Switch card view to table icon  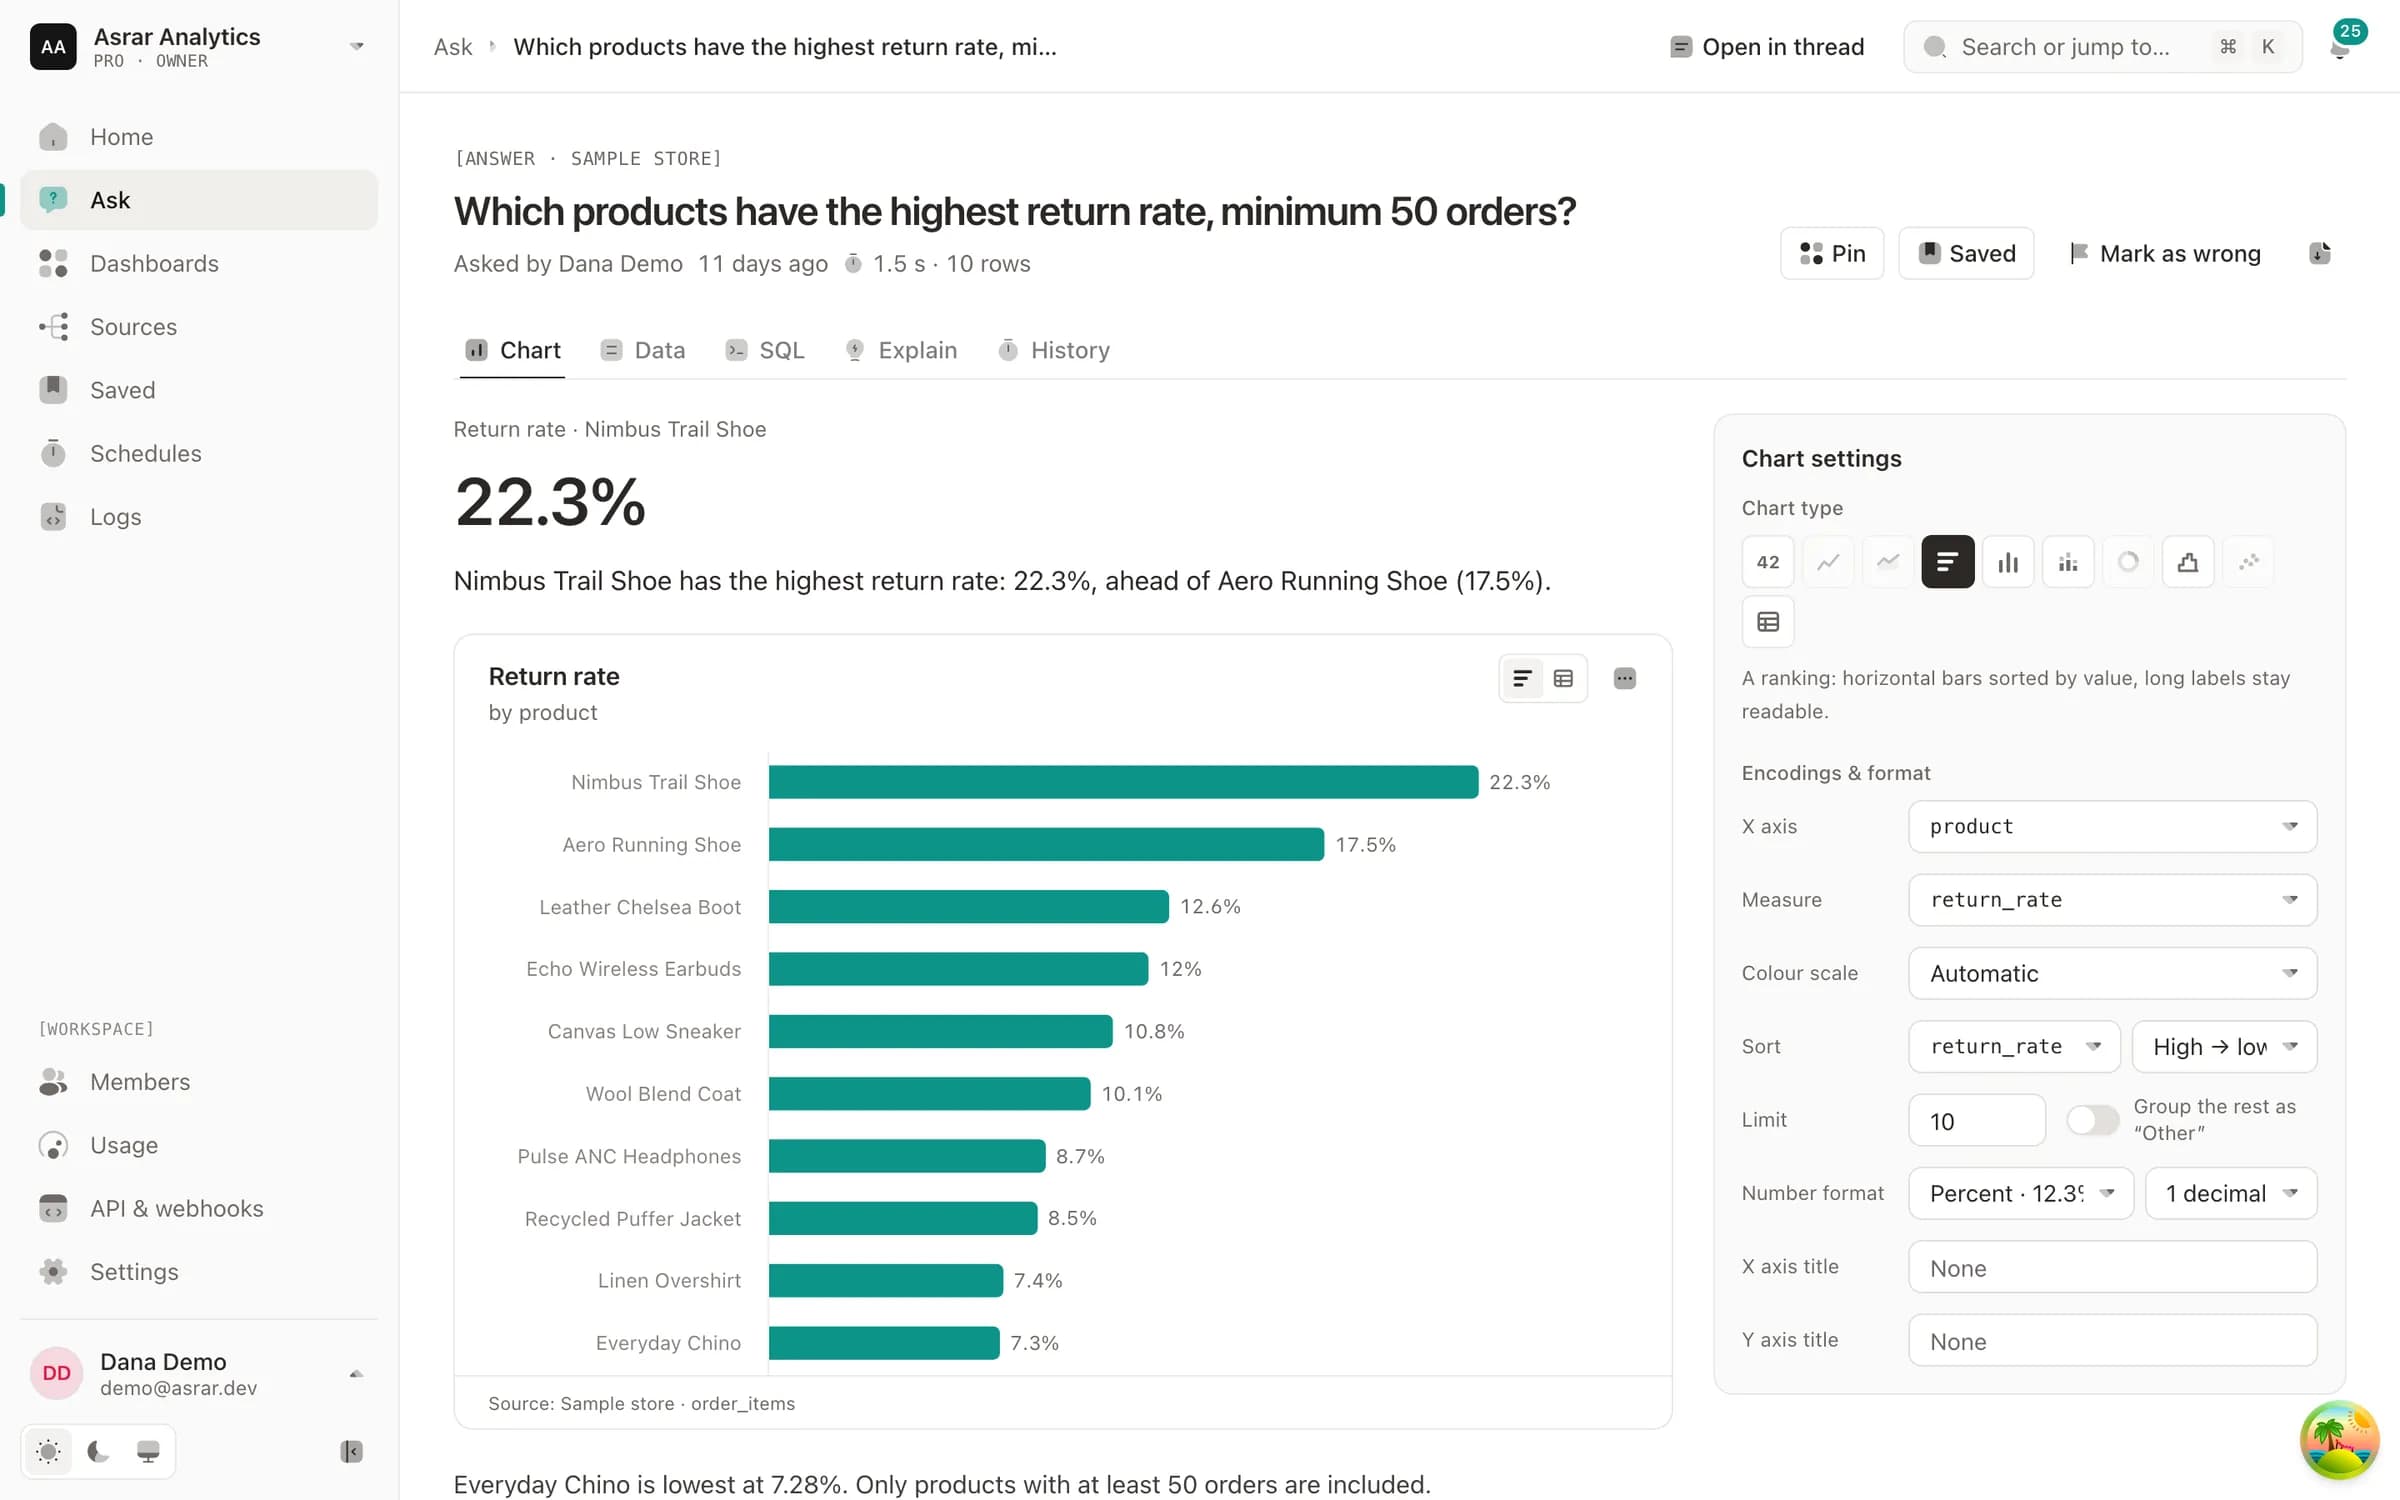pyautogui.click(x=1563, y=679)
